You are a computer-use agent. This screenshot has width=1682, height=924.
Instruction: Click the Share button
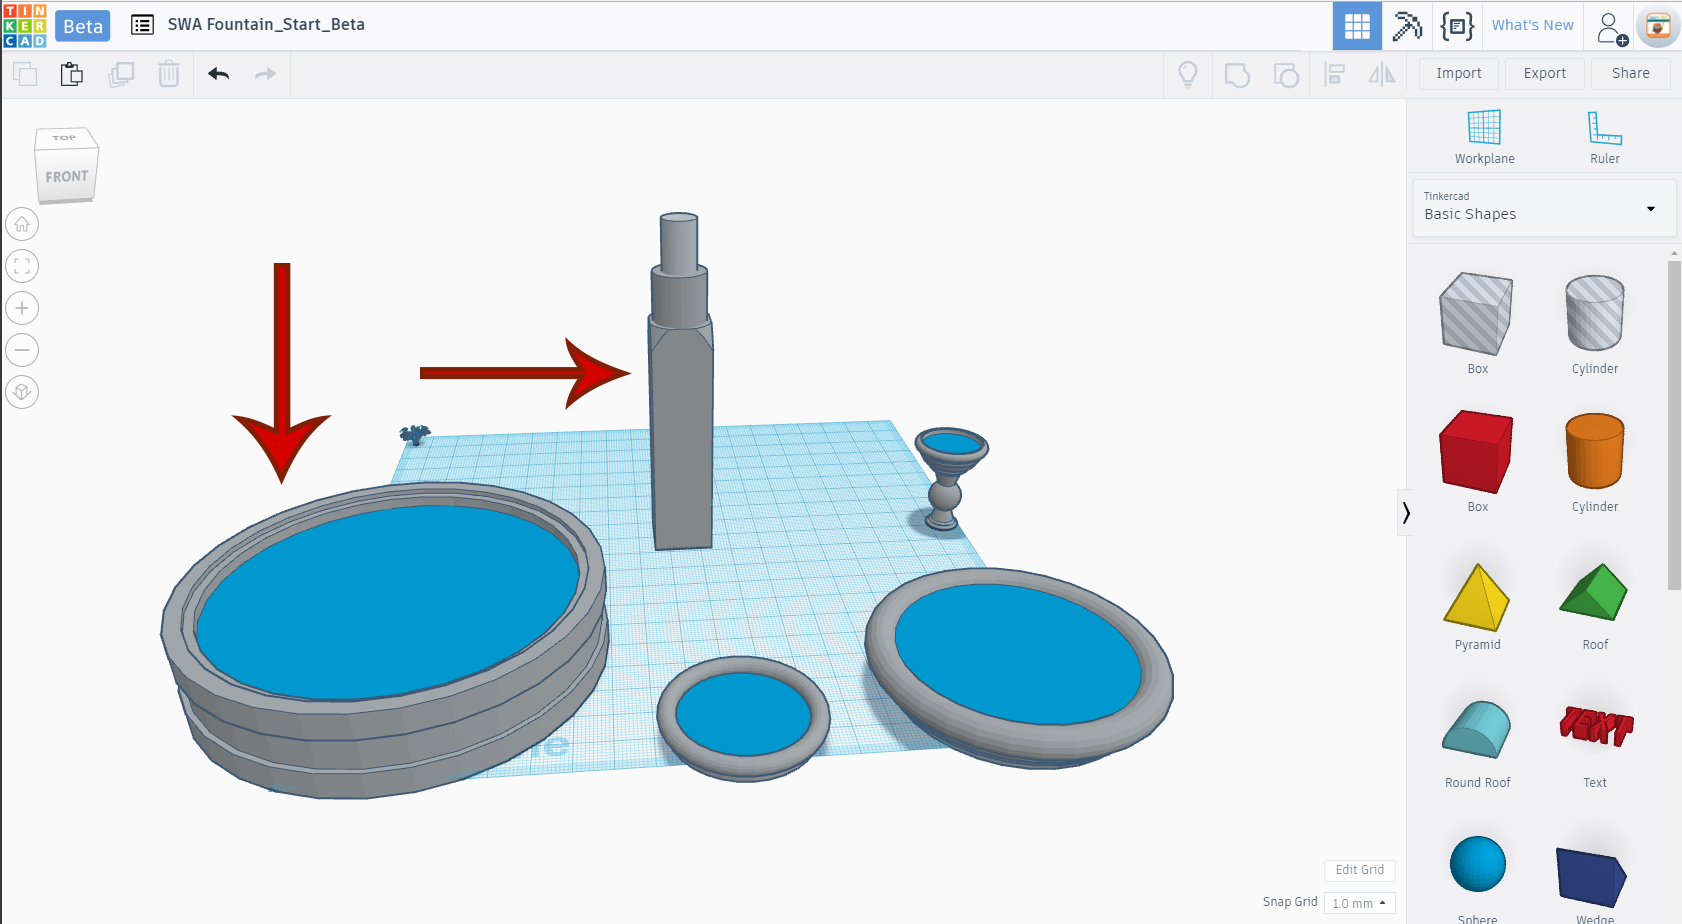[x=1631, y=73]
